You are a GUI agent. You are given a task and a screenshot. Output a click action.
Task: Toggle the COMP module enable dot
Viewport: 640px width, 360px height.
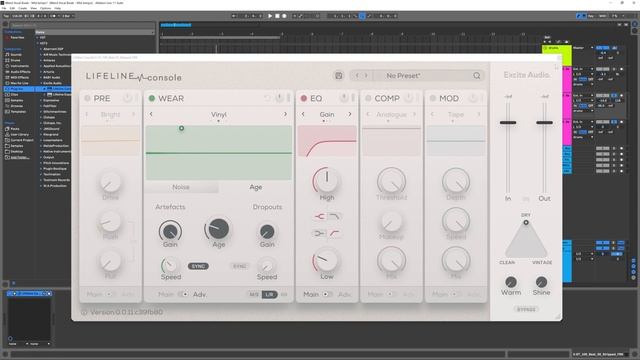click(368, 98)
